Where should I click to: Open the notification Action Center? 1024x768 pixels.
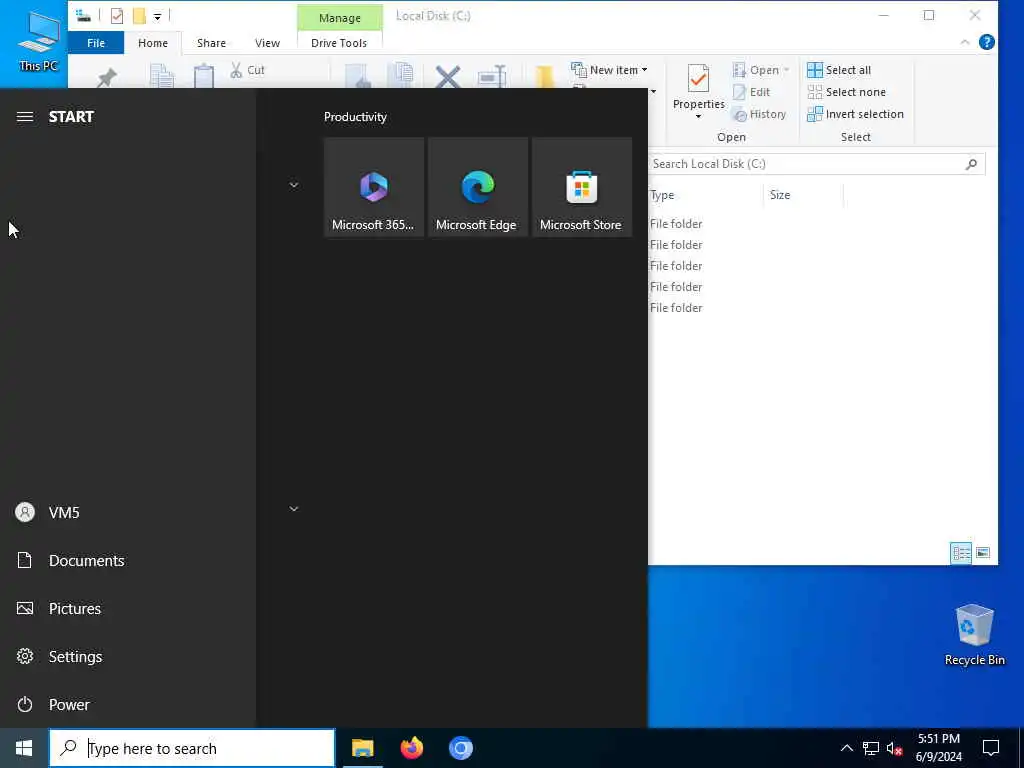[x=991, y=748]
